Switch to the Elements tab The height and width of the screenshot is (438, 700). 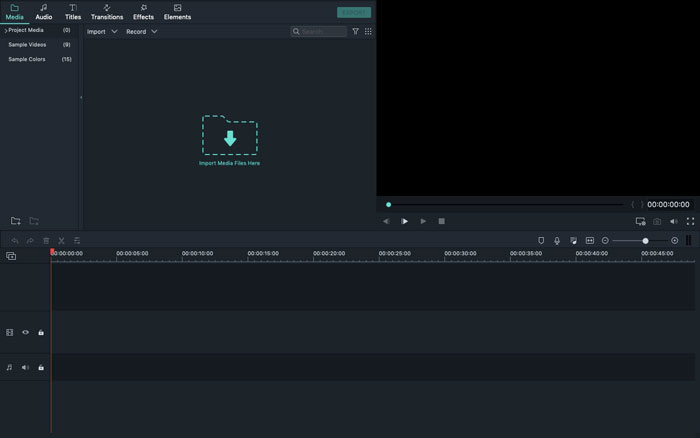pos(177,12)
